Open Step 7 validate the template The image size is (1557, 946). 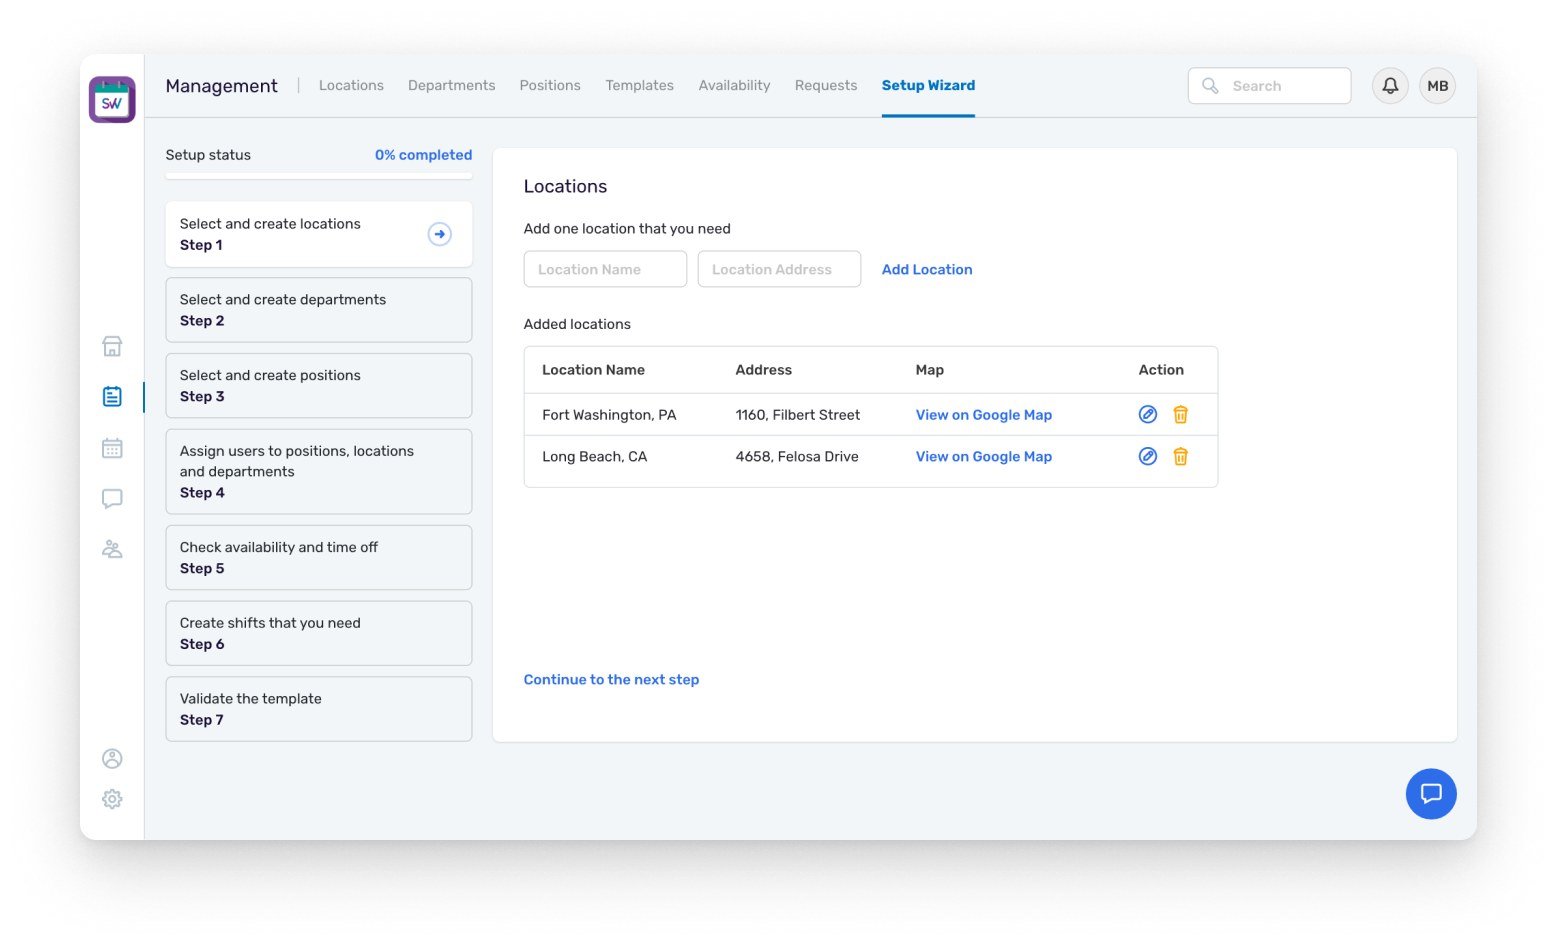(319, 709)
